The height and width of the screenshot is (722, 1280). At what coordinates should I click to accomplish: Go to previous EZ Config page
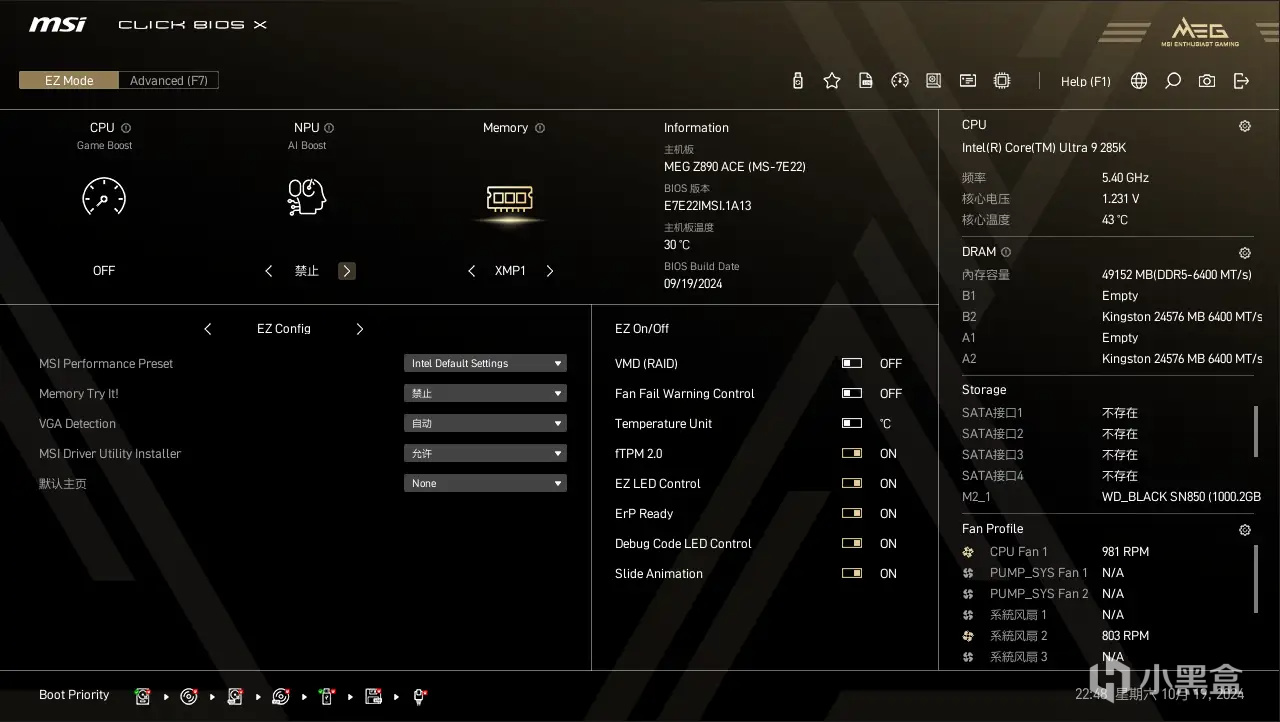(208, 329)
